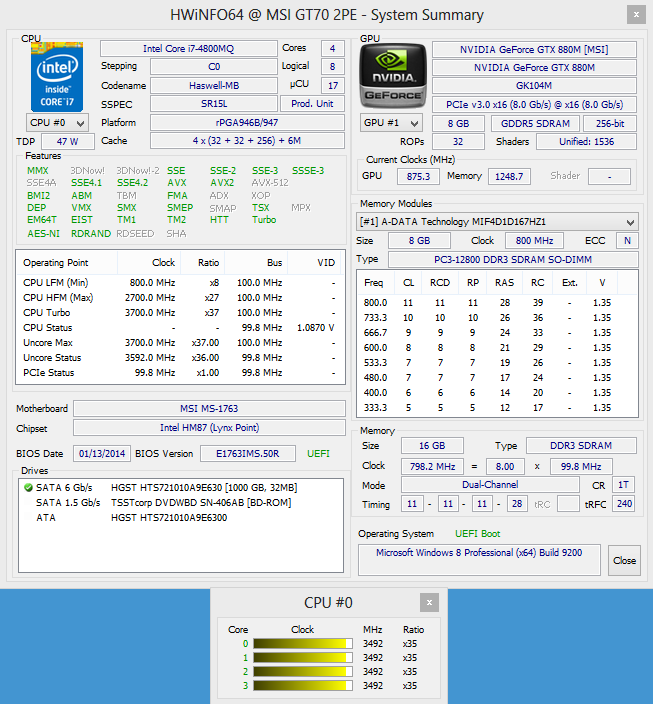Click the PCIe v3.0 x16 link field

tap(534, 105)
